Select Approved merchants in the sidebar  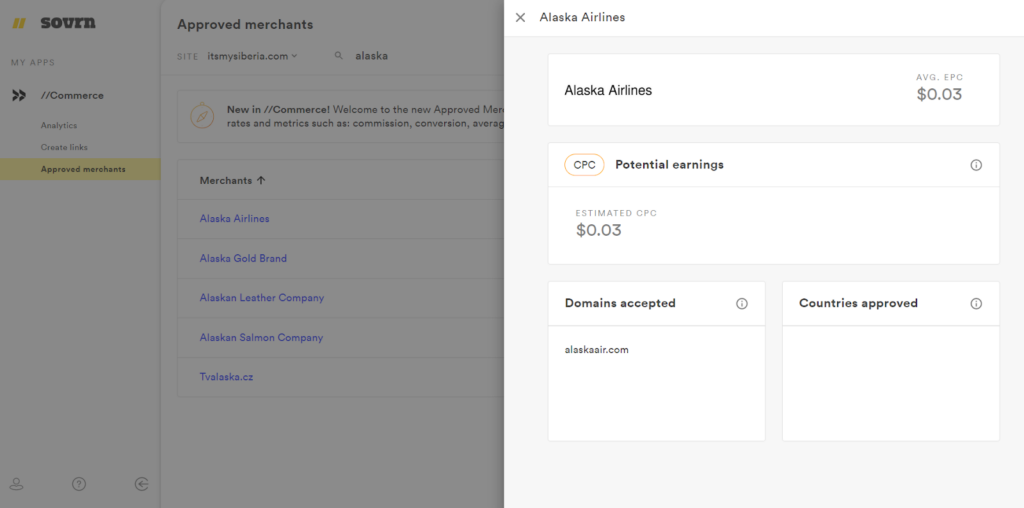[83, 170]
